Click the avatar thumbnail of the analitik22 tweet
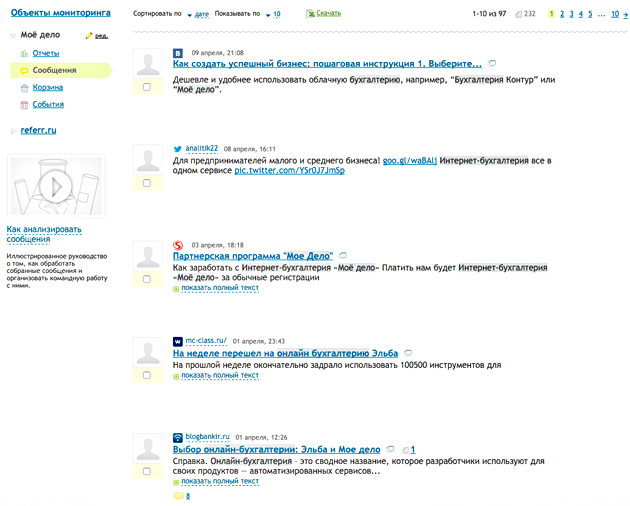 tap(148, 160)
